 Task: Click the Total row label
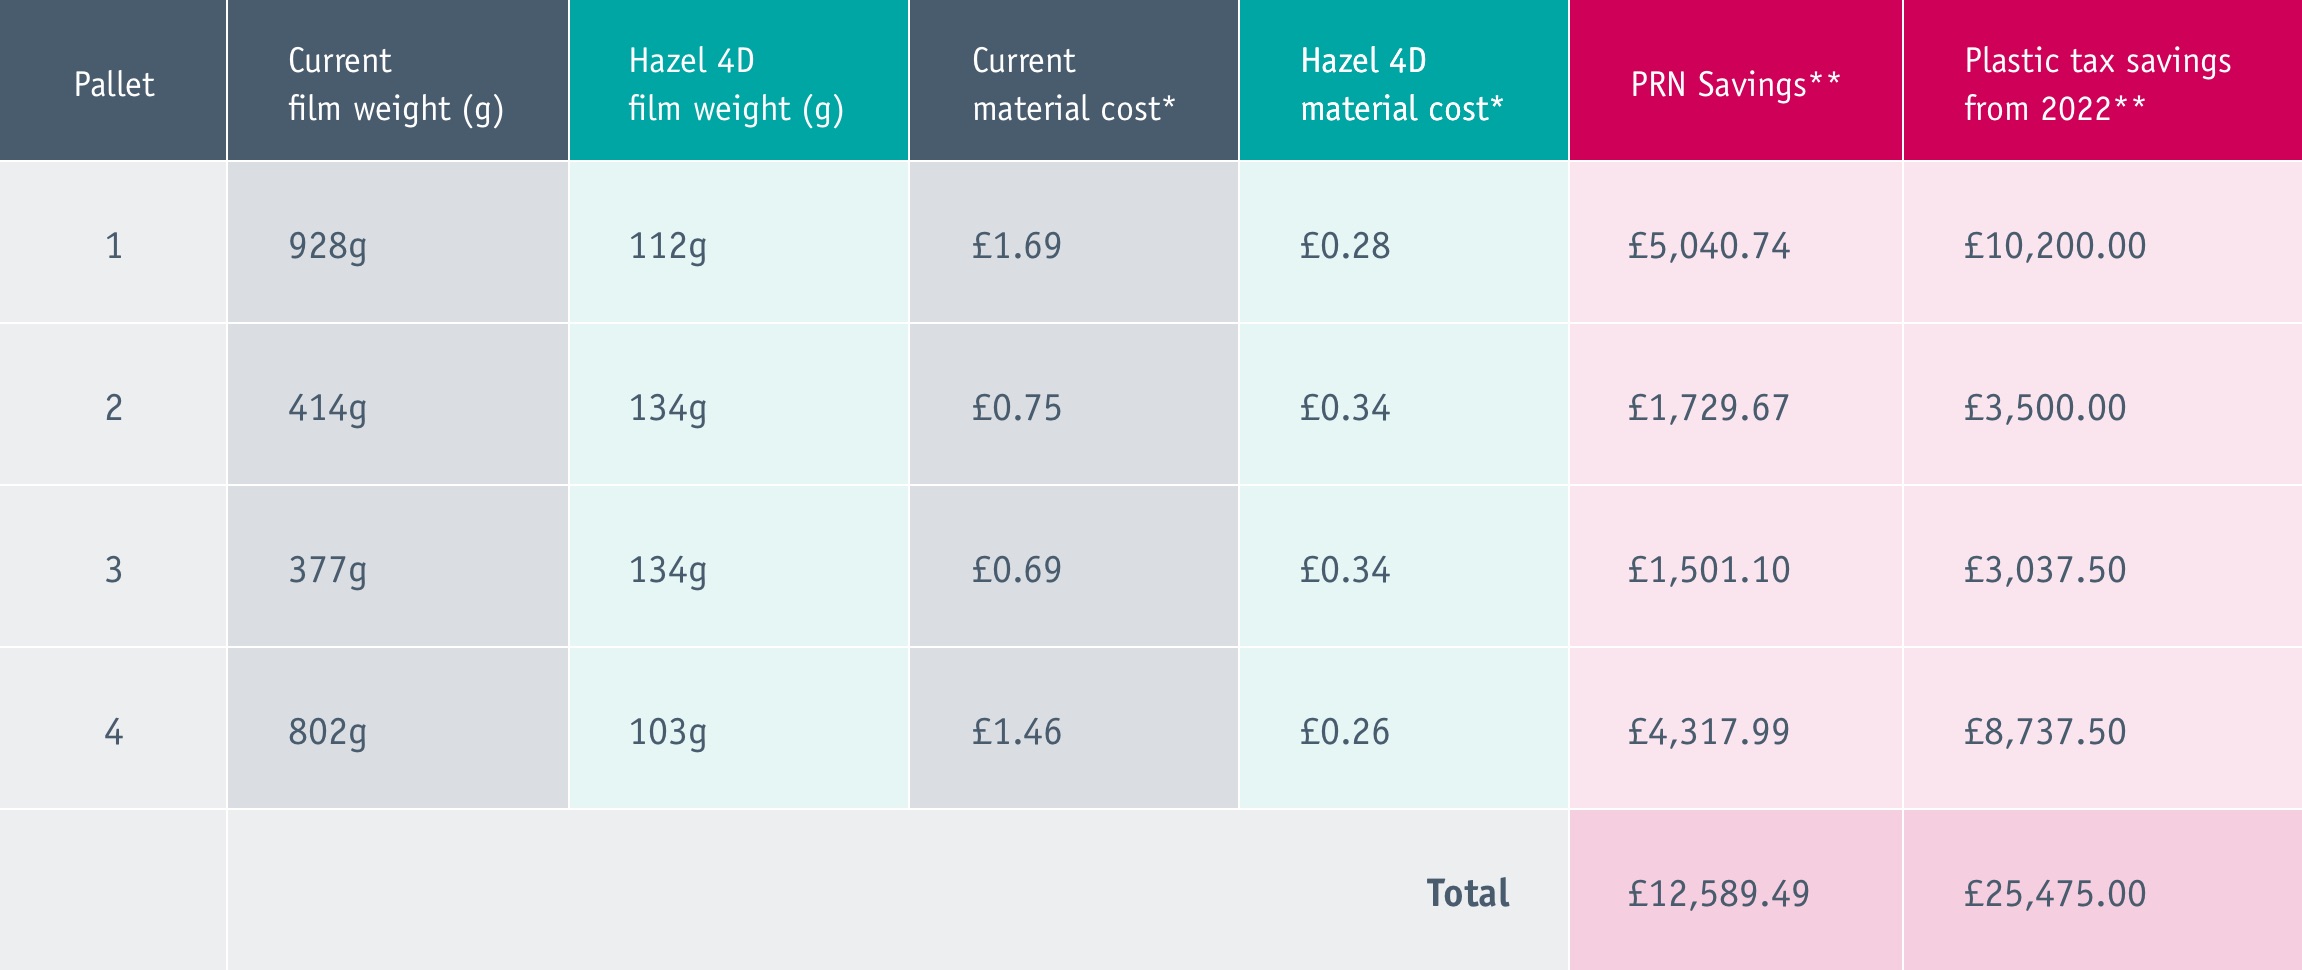click(1467, 893)
